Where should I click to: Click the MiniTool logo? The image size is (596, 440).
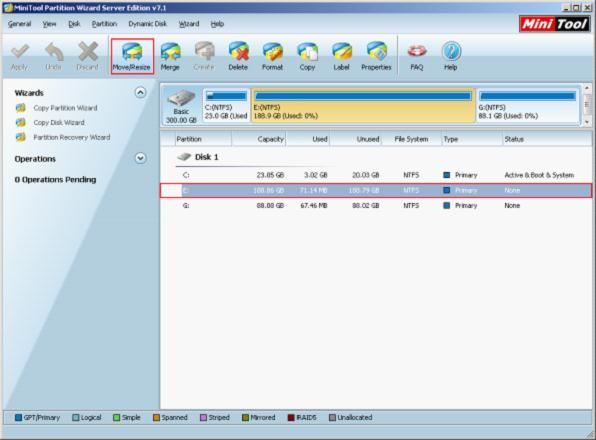click(554, 24)
